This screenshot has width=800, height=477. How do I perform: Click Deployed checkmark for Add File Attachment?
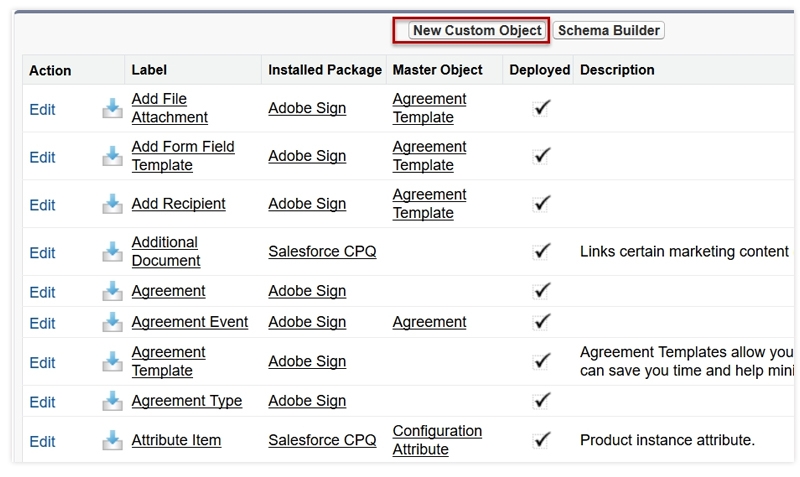pos(541,108)
